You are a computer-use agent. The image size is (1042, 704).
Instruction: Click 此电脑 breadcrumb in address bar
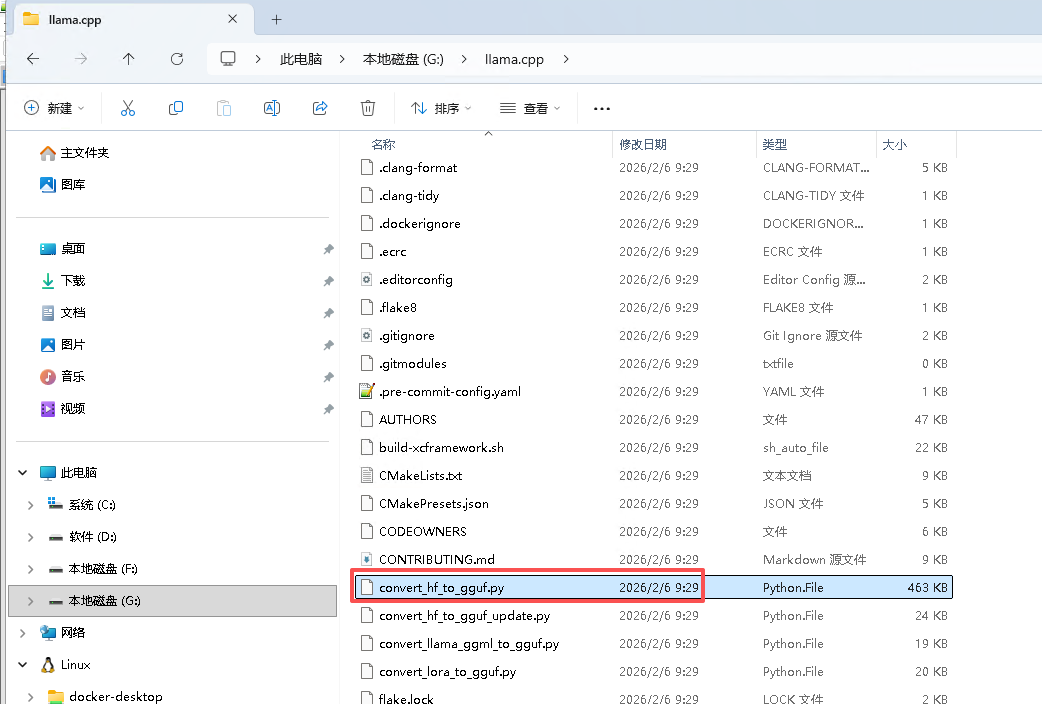click(x=300, y=59)
